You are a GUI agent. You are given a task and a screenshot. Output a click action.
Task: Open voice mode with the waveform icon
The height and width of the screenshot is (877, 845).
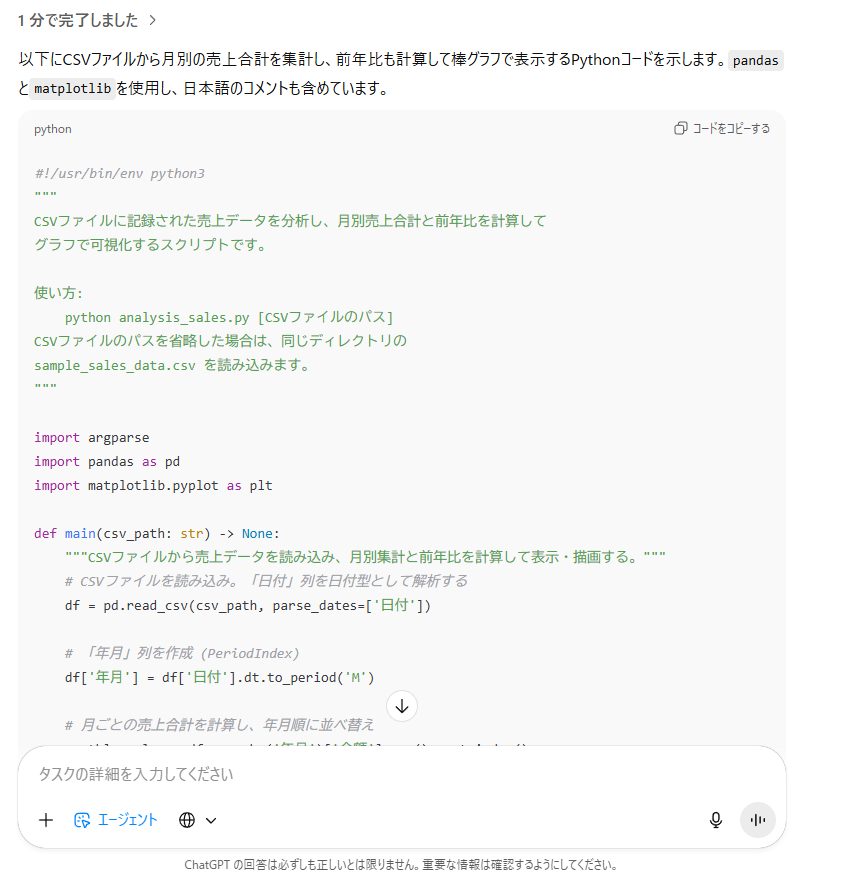(757, 819)
